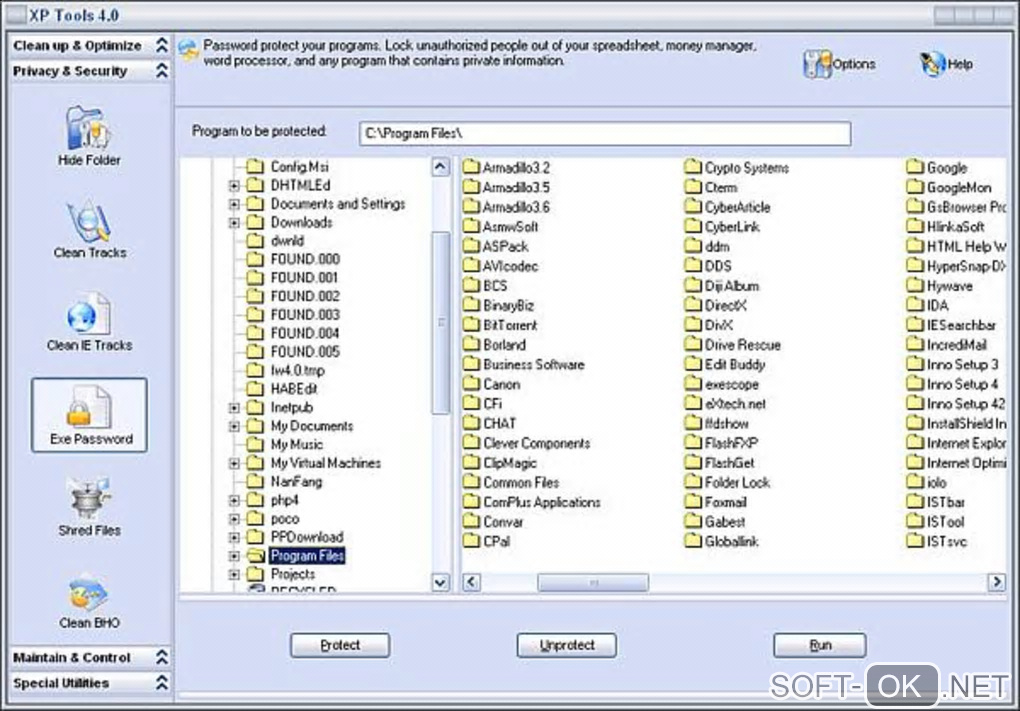Open Options settings
The height and width of the screenshot is (711, 1020).
839,64
